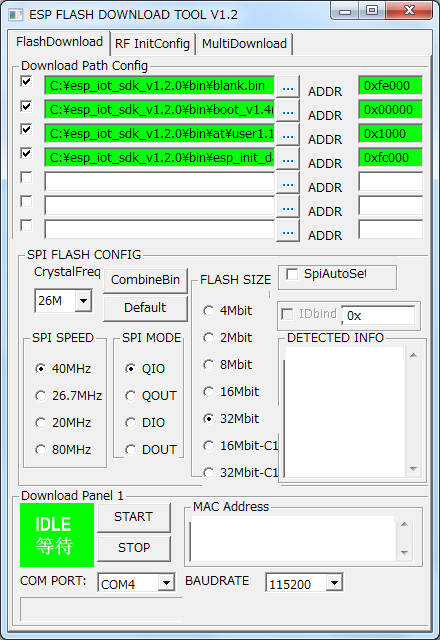
Task: Click MAC Address scrollbar up arrow
Action: [404, 524]
